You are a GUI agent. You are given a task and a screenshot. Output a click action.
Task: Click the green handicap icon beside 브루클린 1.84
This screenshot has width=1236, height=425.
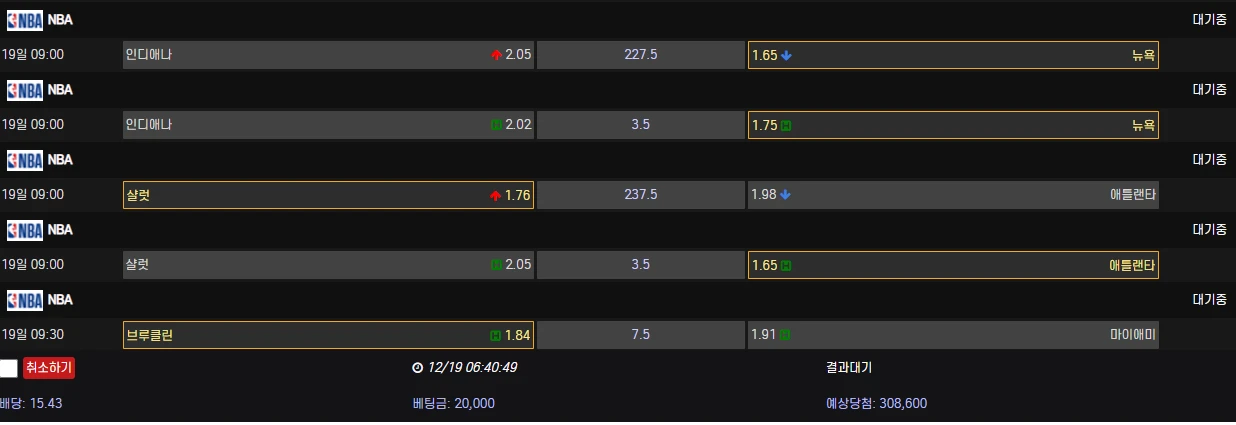click(496, 335)
